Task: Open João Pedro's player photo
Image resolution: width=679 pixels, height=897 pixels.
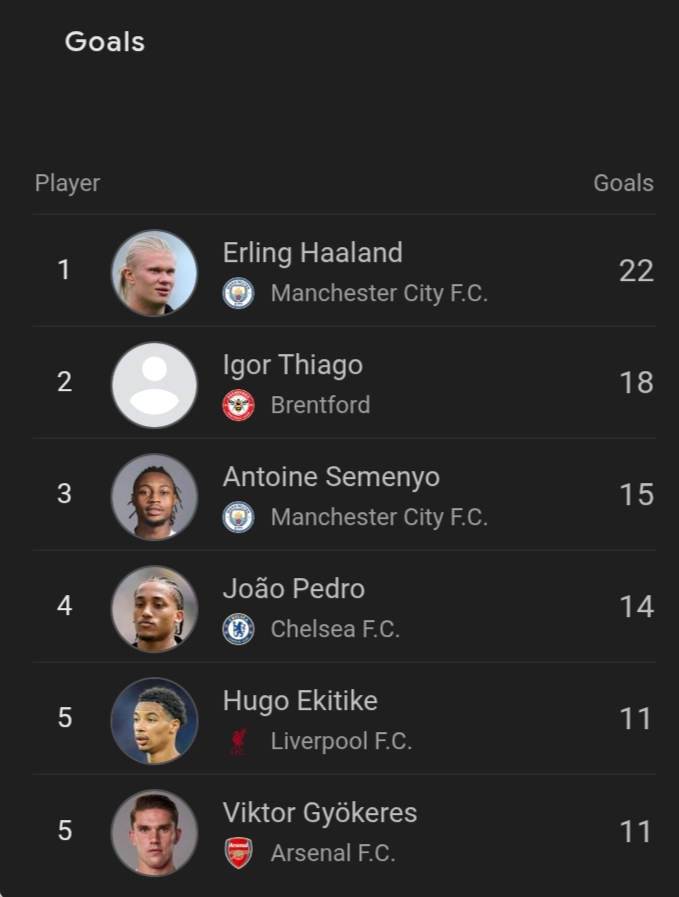Action: 154,609
